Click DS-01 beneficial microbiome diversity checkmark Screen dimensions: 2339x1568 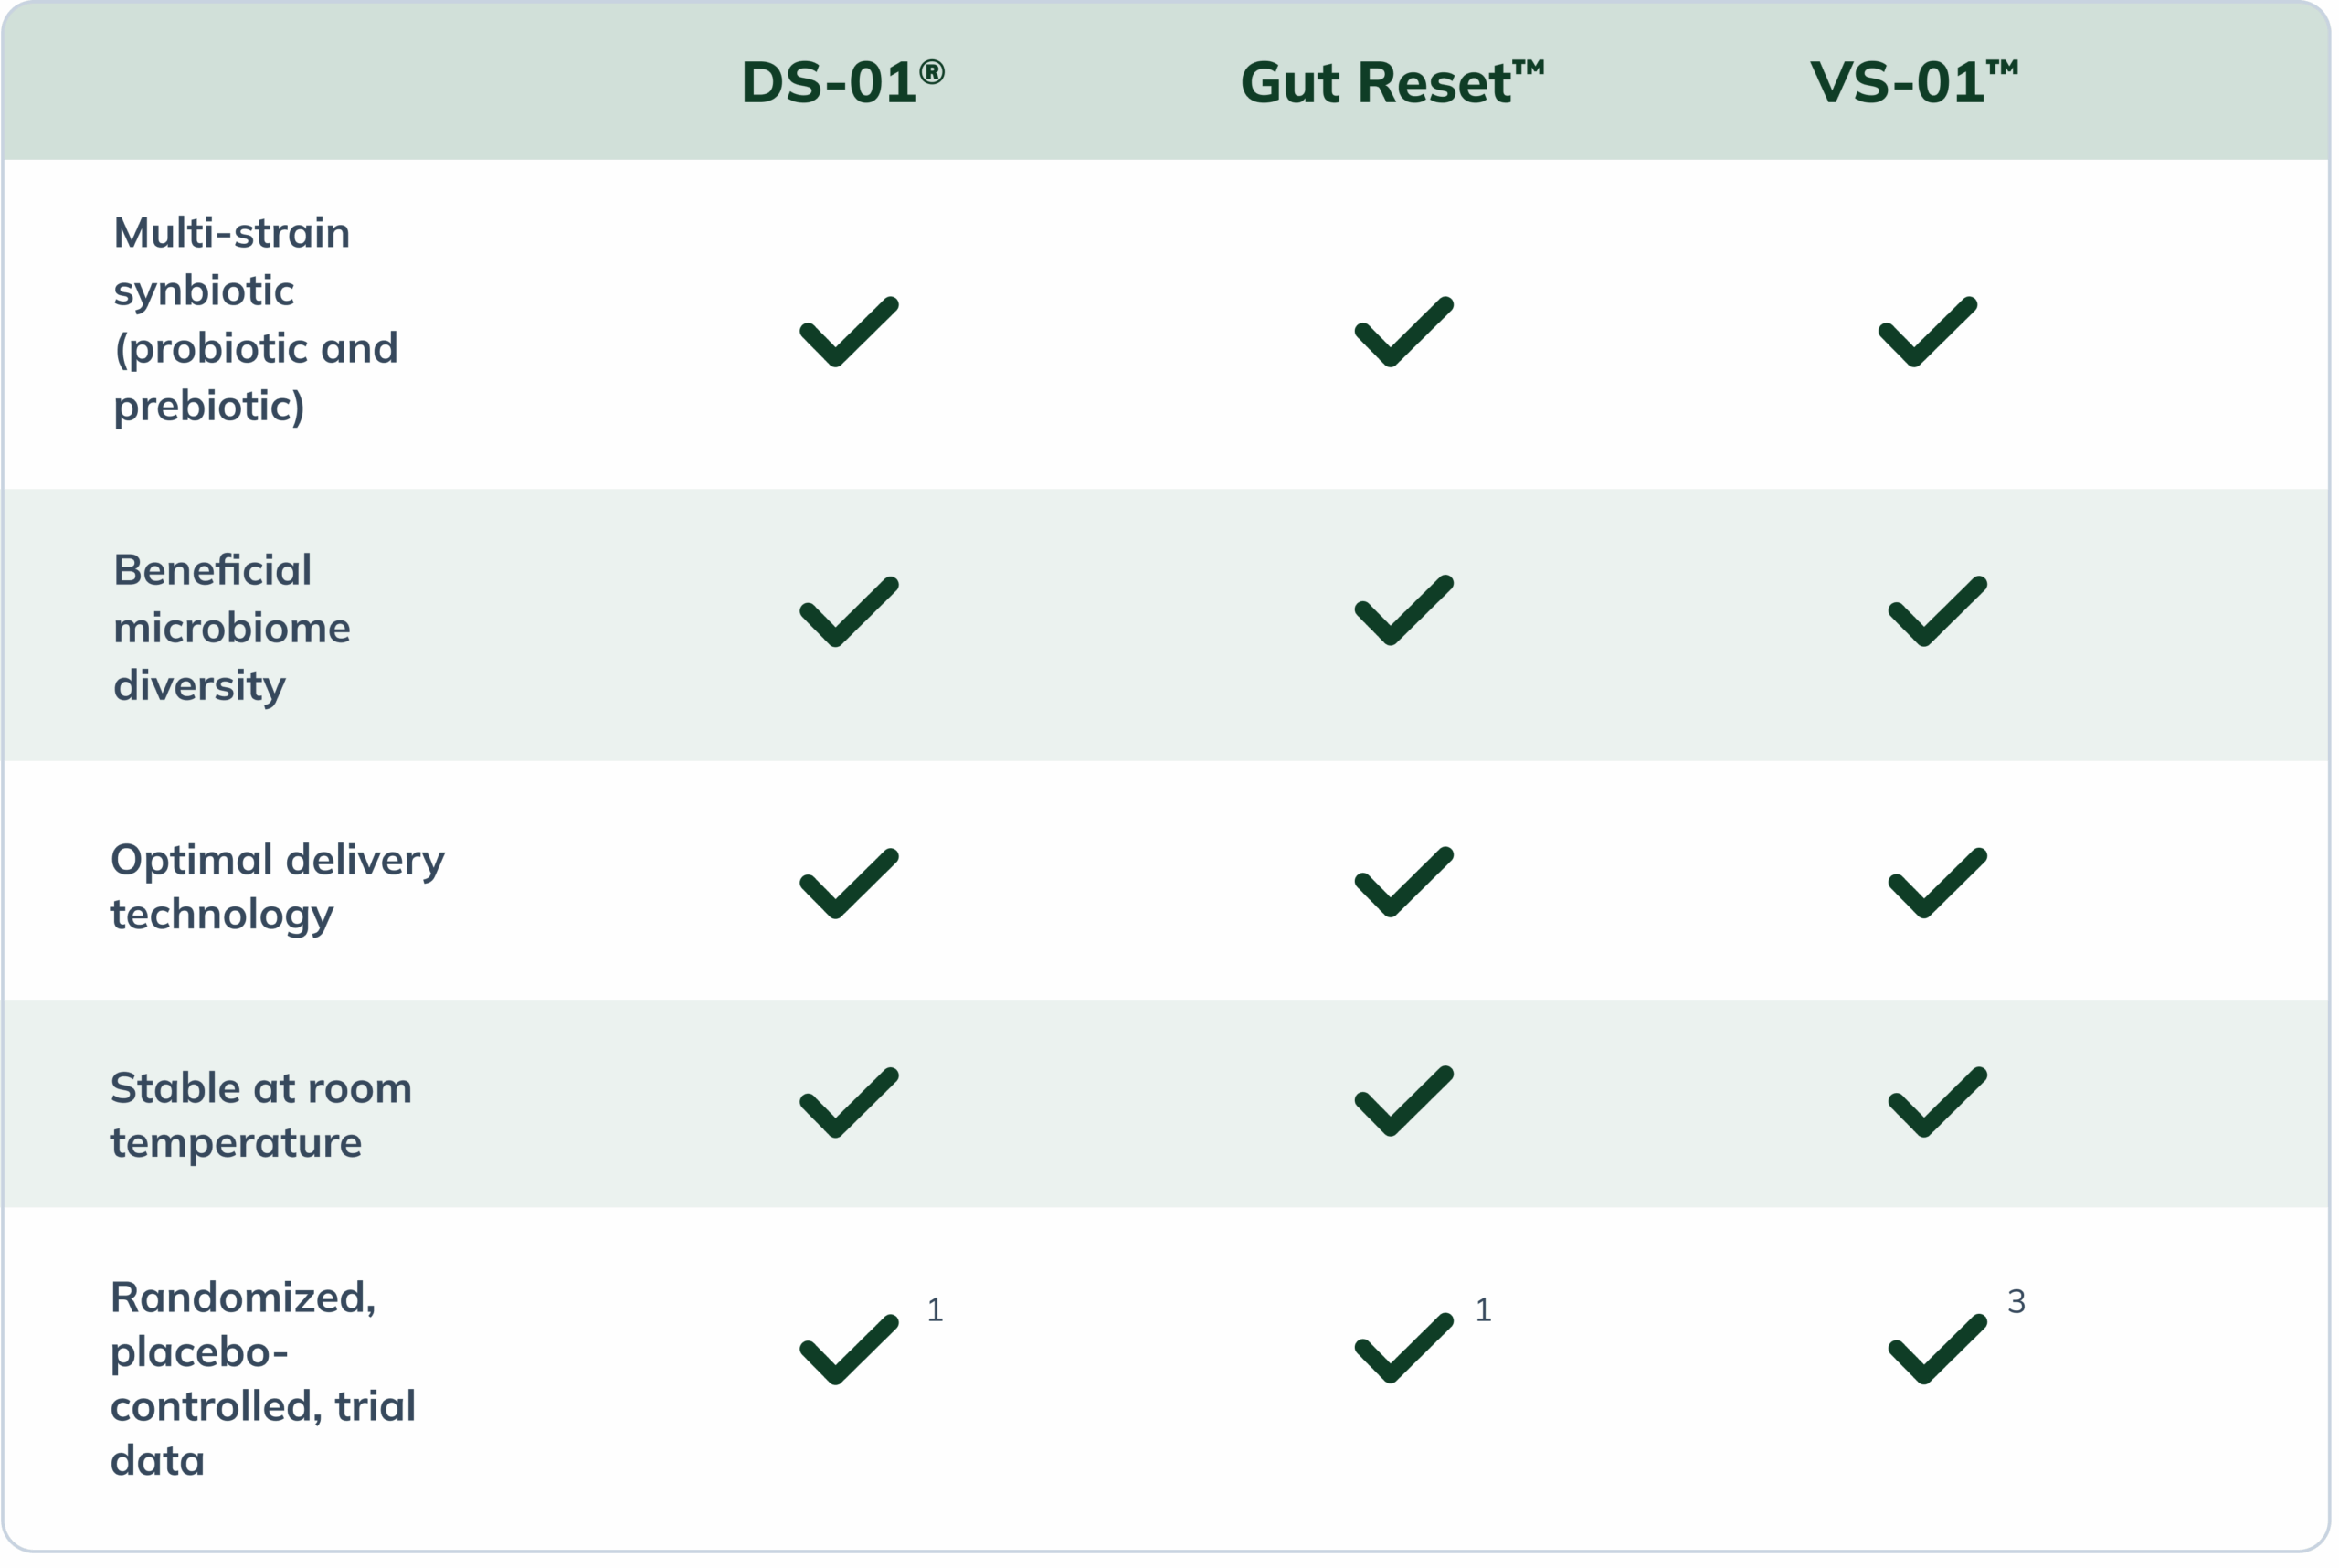point(848,612)
